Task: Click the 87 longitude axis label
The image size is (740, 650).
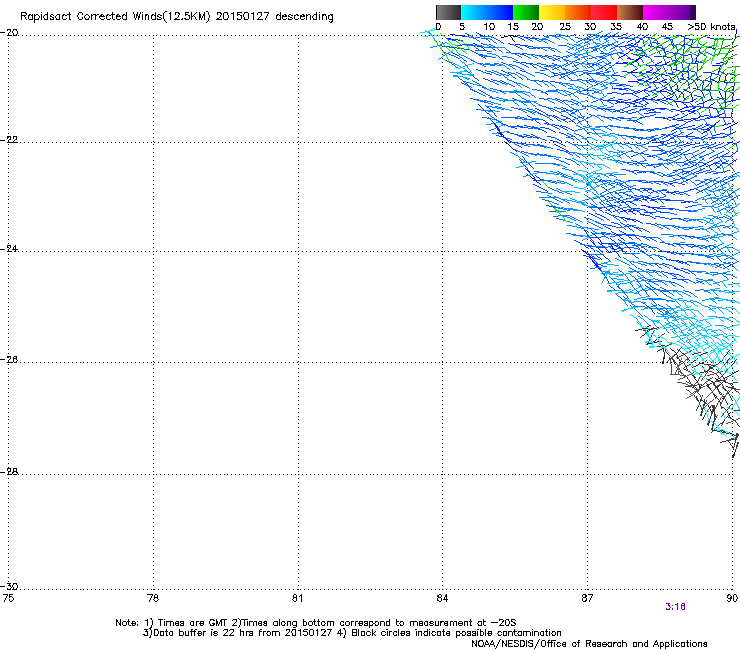Action: 587,599
